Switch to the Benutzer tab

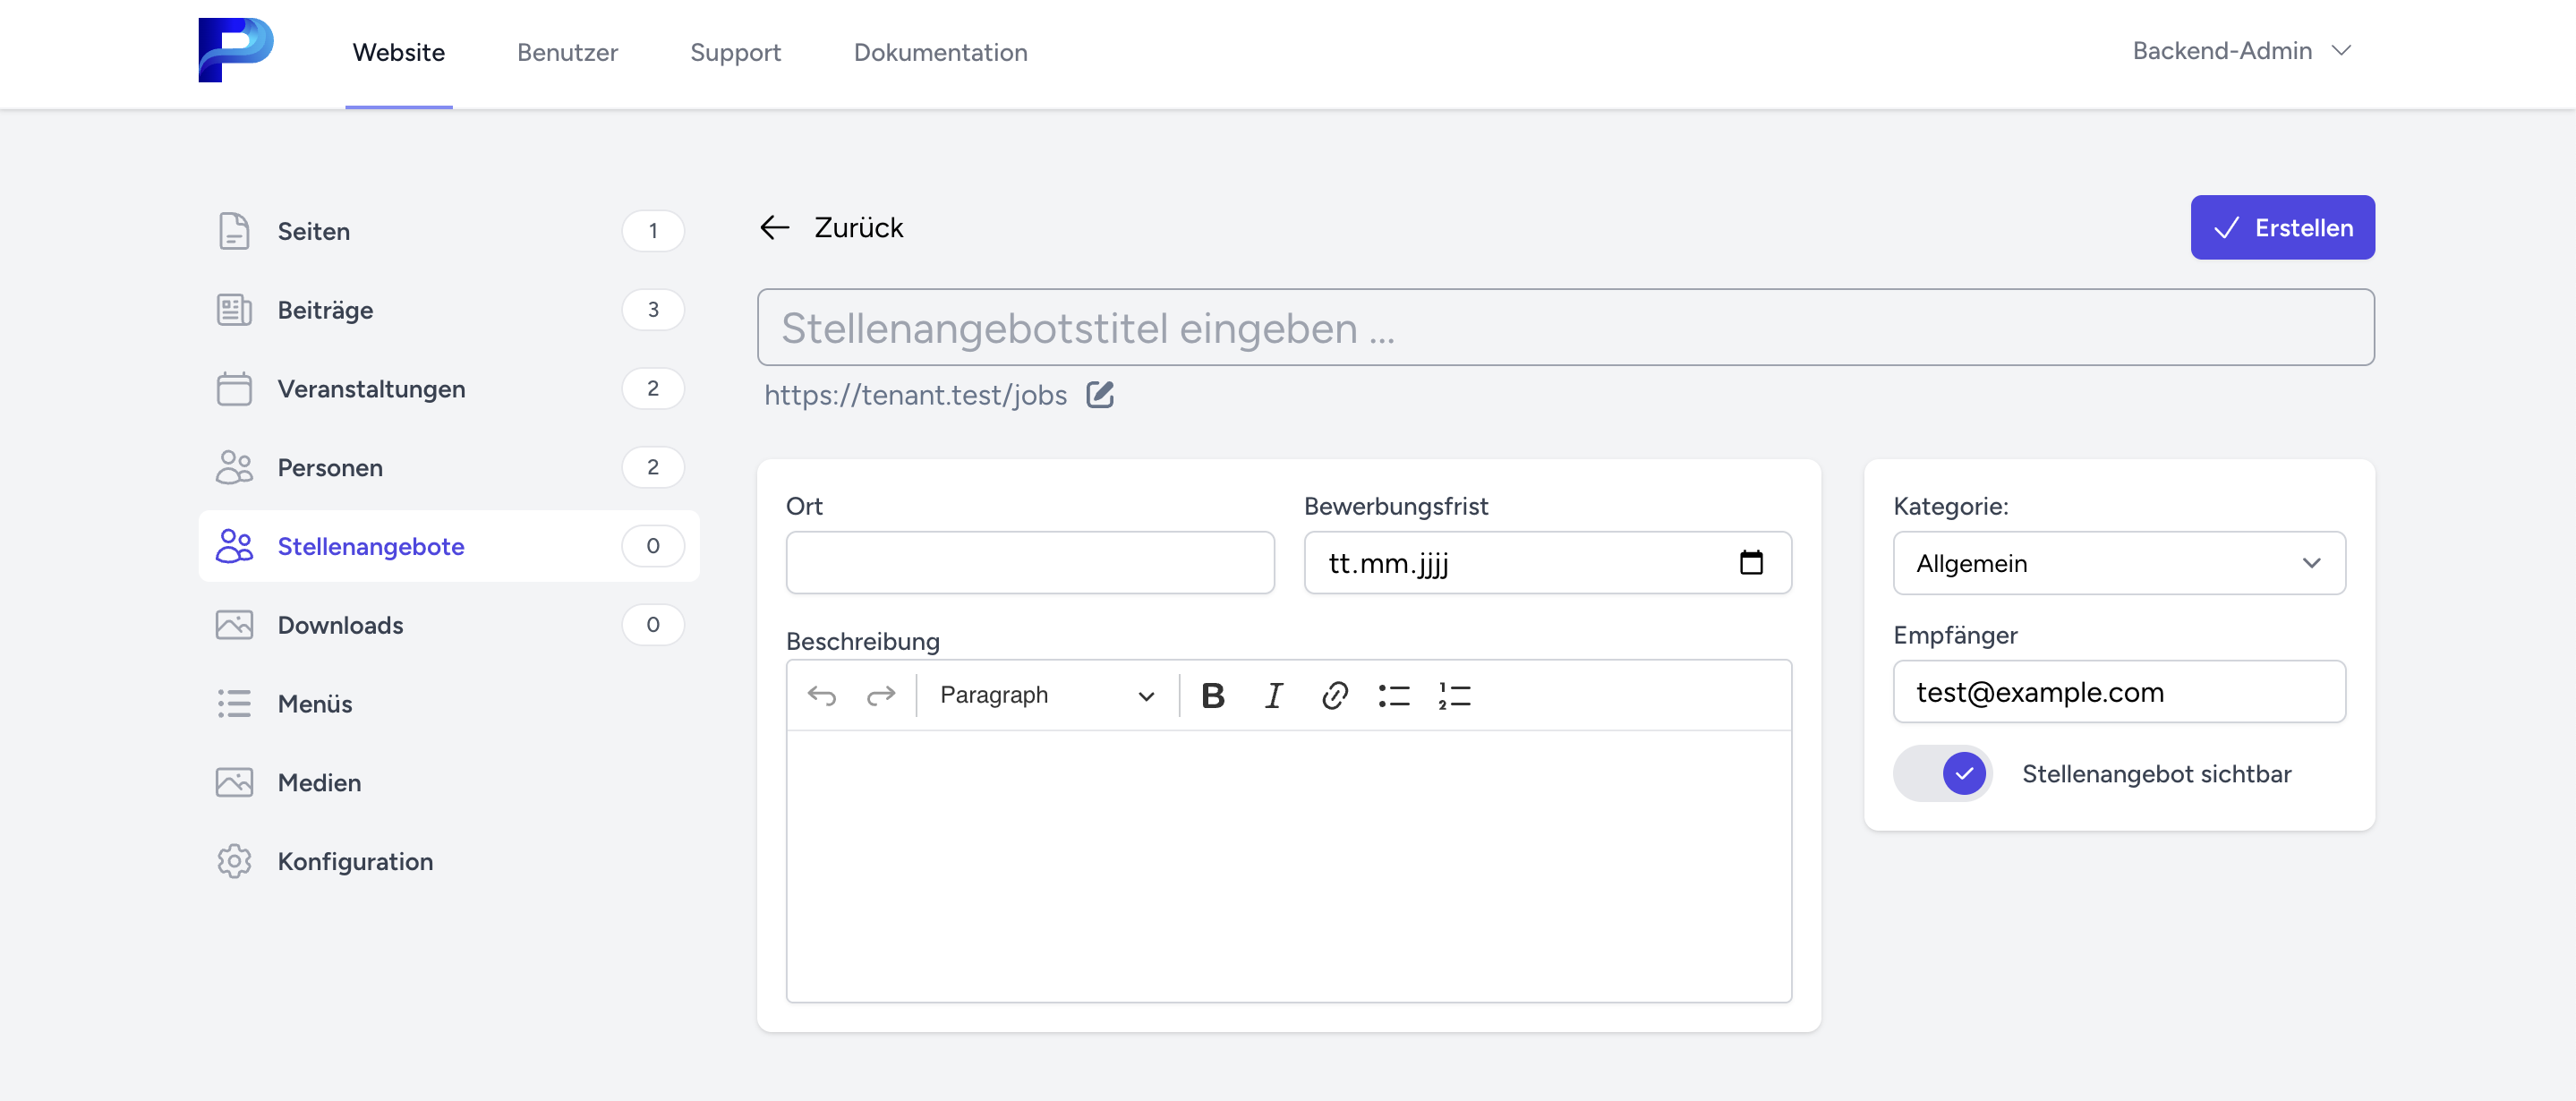[567, 52]
